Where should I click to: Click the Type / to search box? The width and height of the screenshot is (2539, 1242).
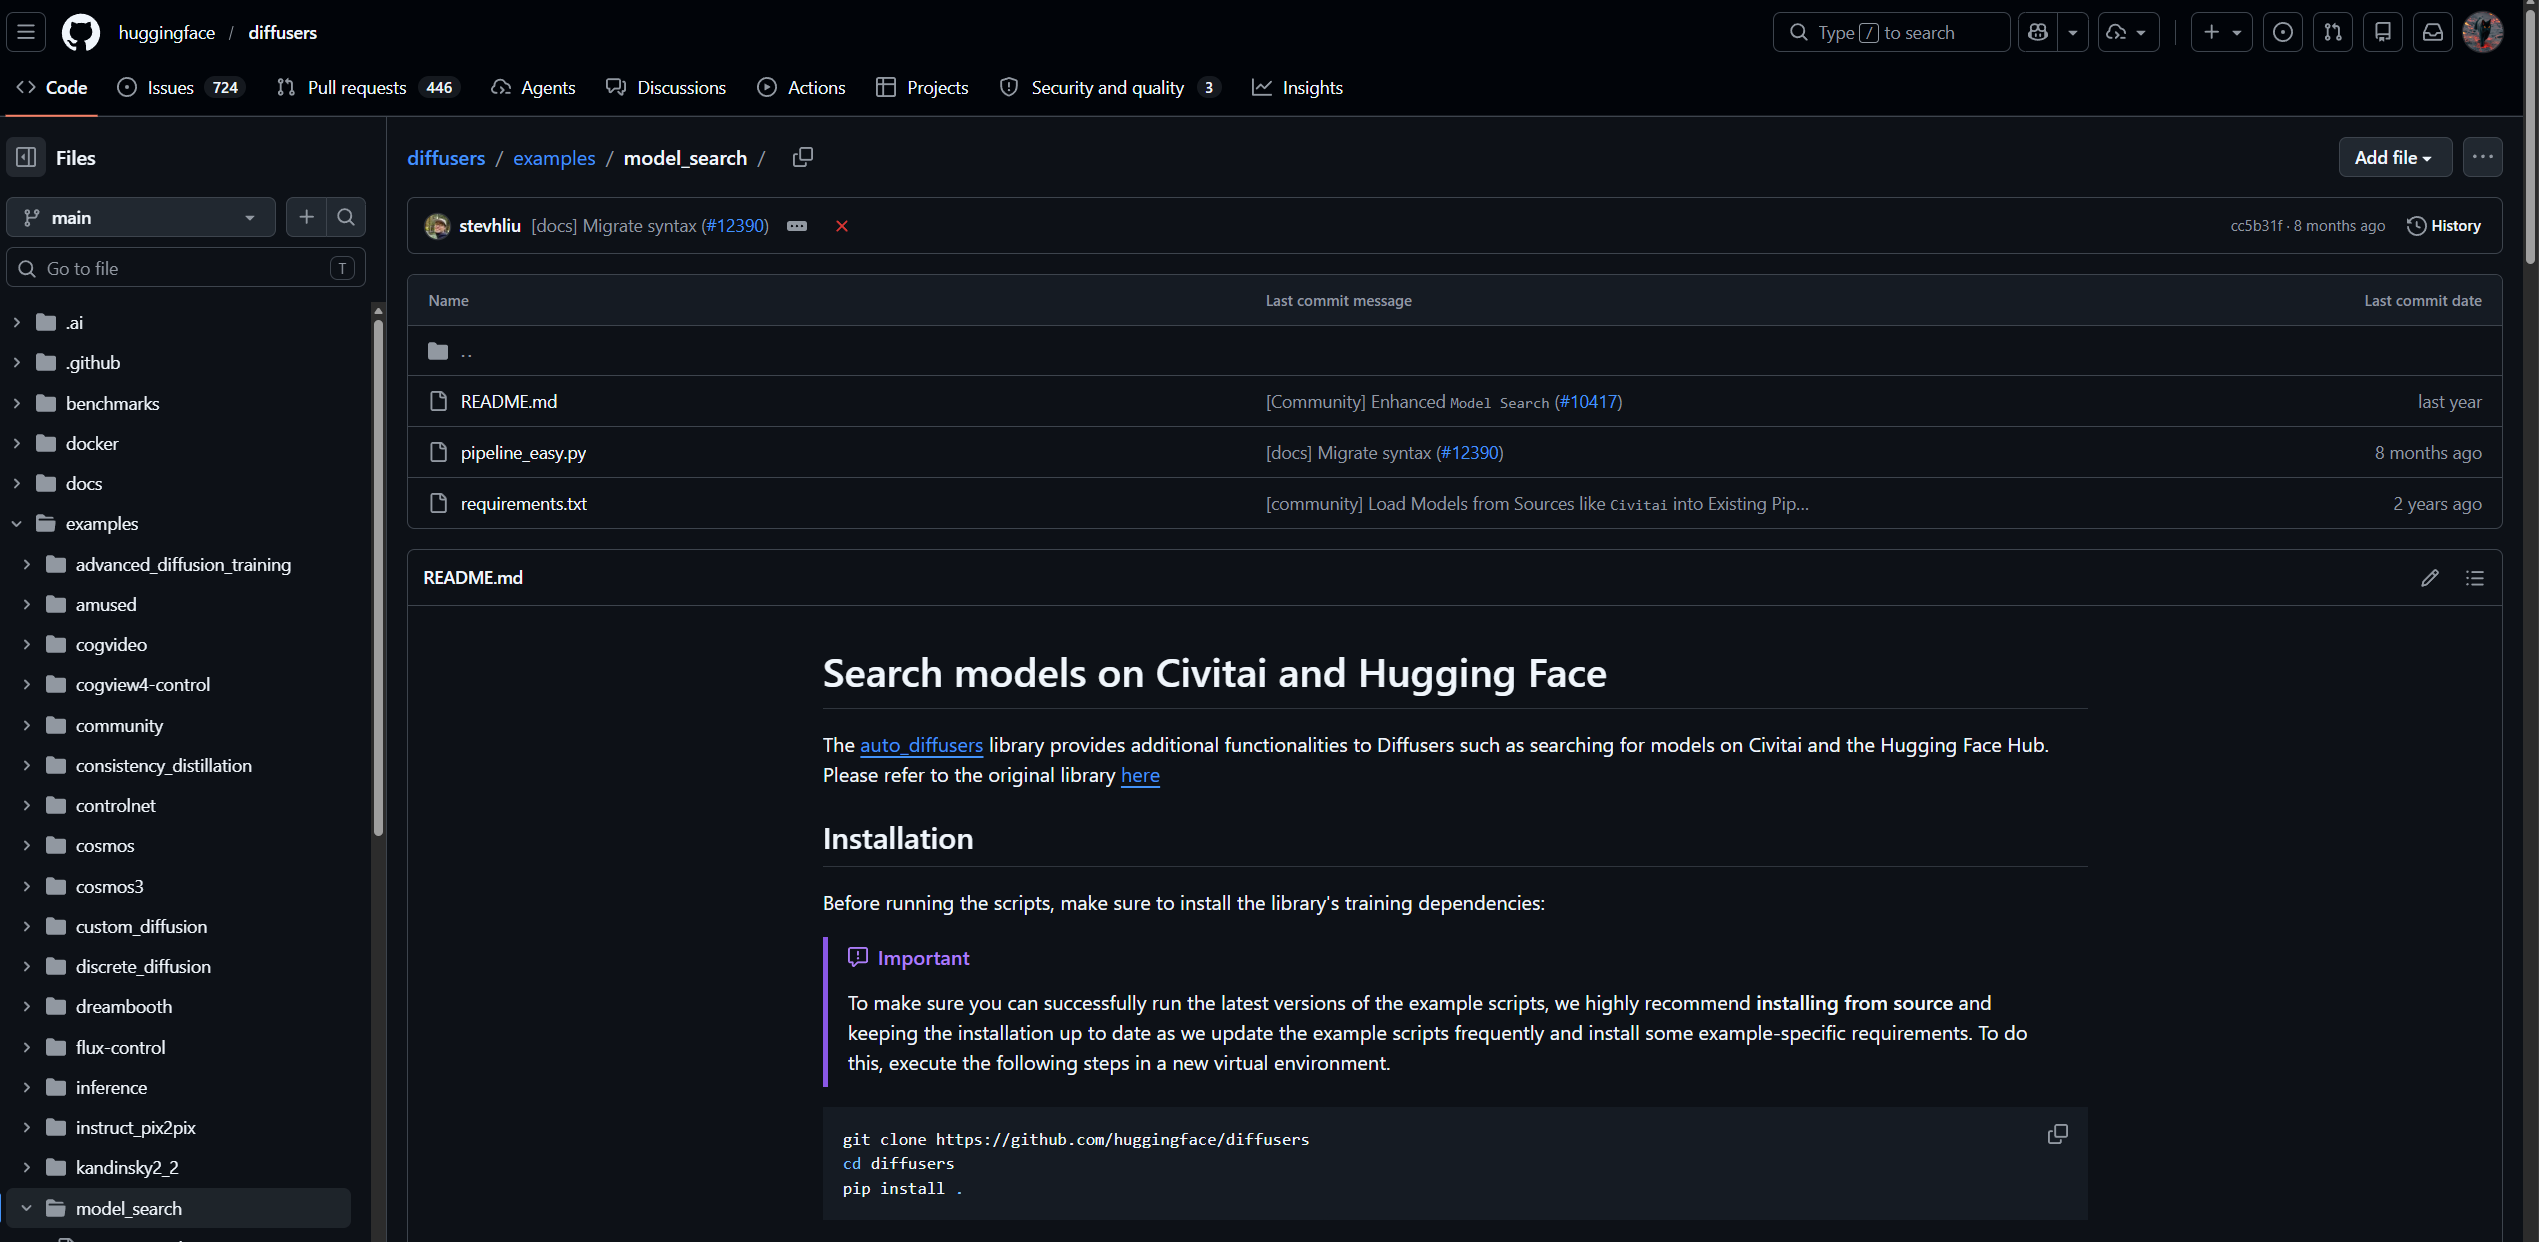pyautogui.click(x=1891, y=32)
